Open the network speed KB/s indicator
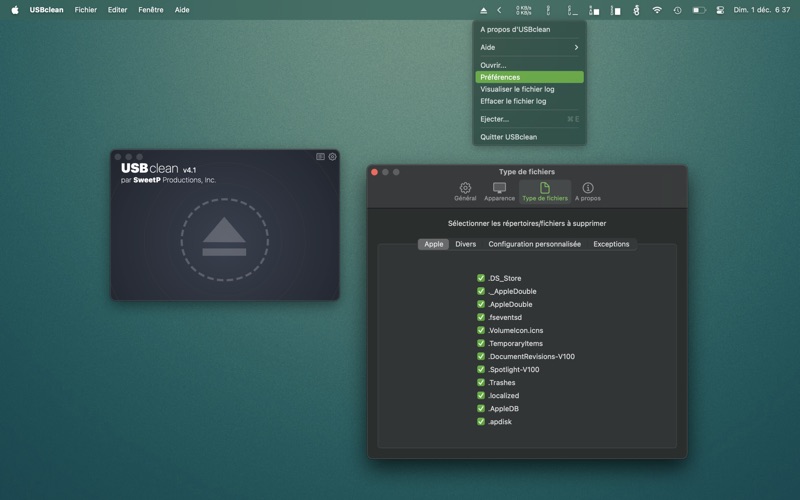Viewport: 800px width, 500px height. tap(523, 10)
